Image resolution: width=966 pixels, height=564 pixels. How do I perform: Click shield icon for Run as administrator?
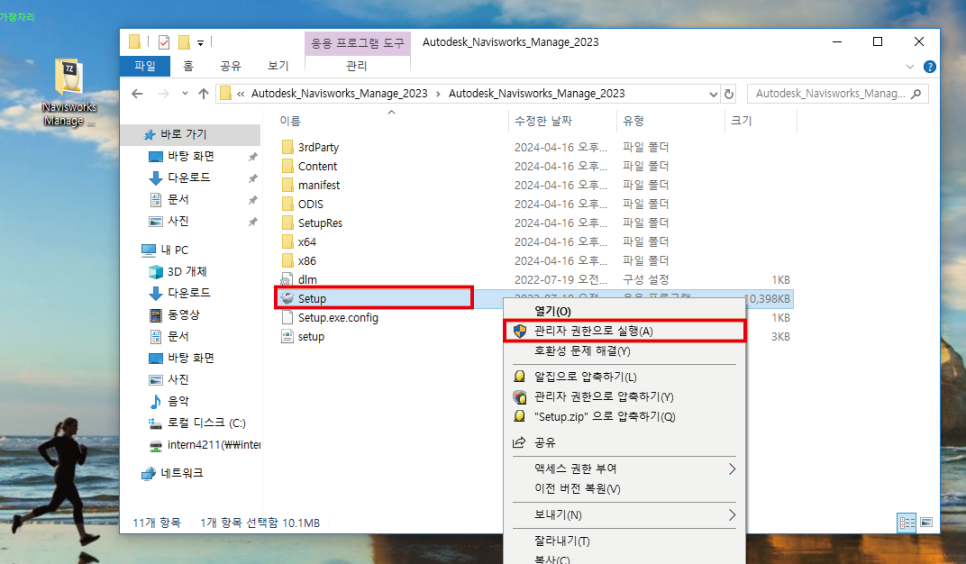click(x=520, y=331)
